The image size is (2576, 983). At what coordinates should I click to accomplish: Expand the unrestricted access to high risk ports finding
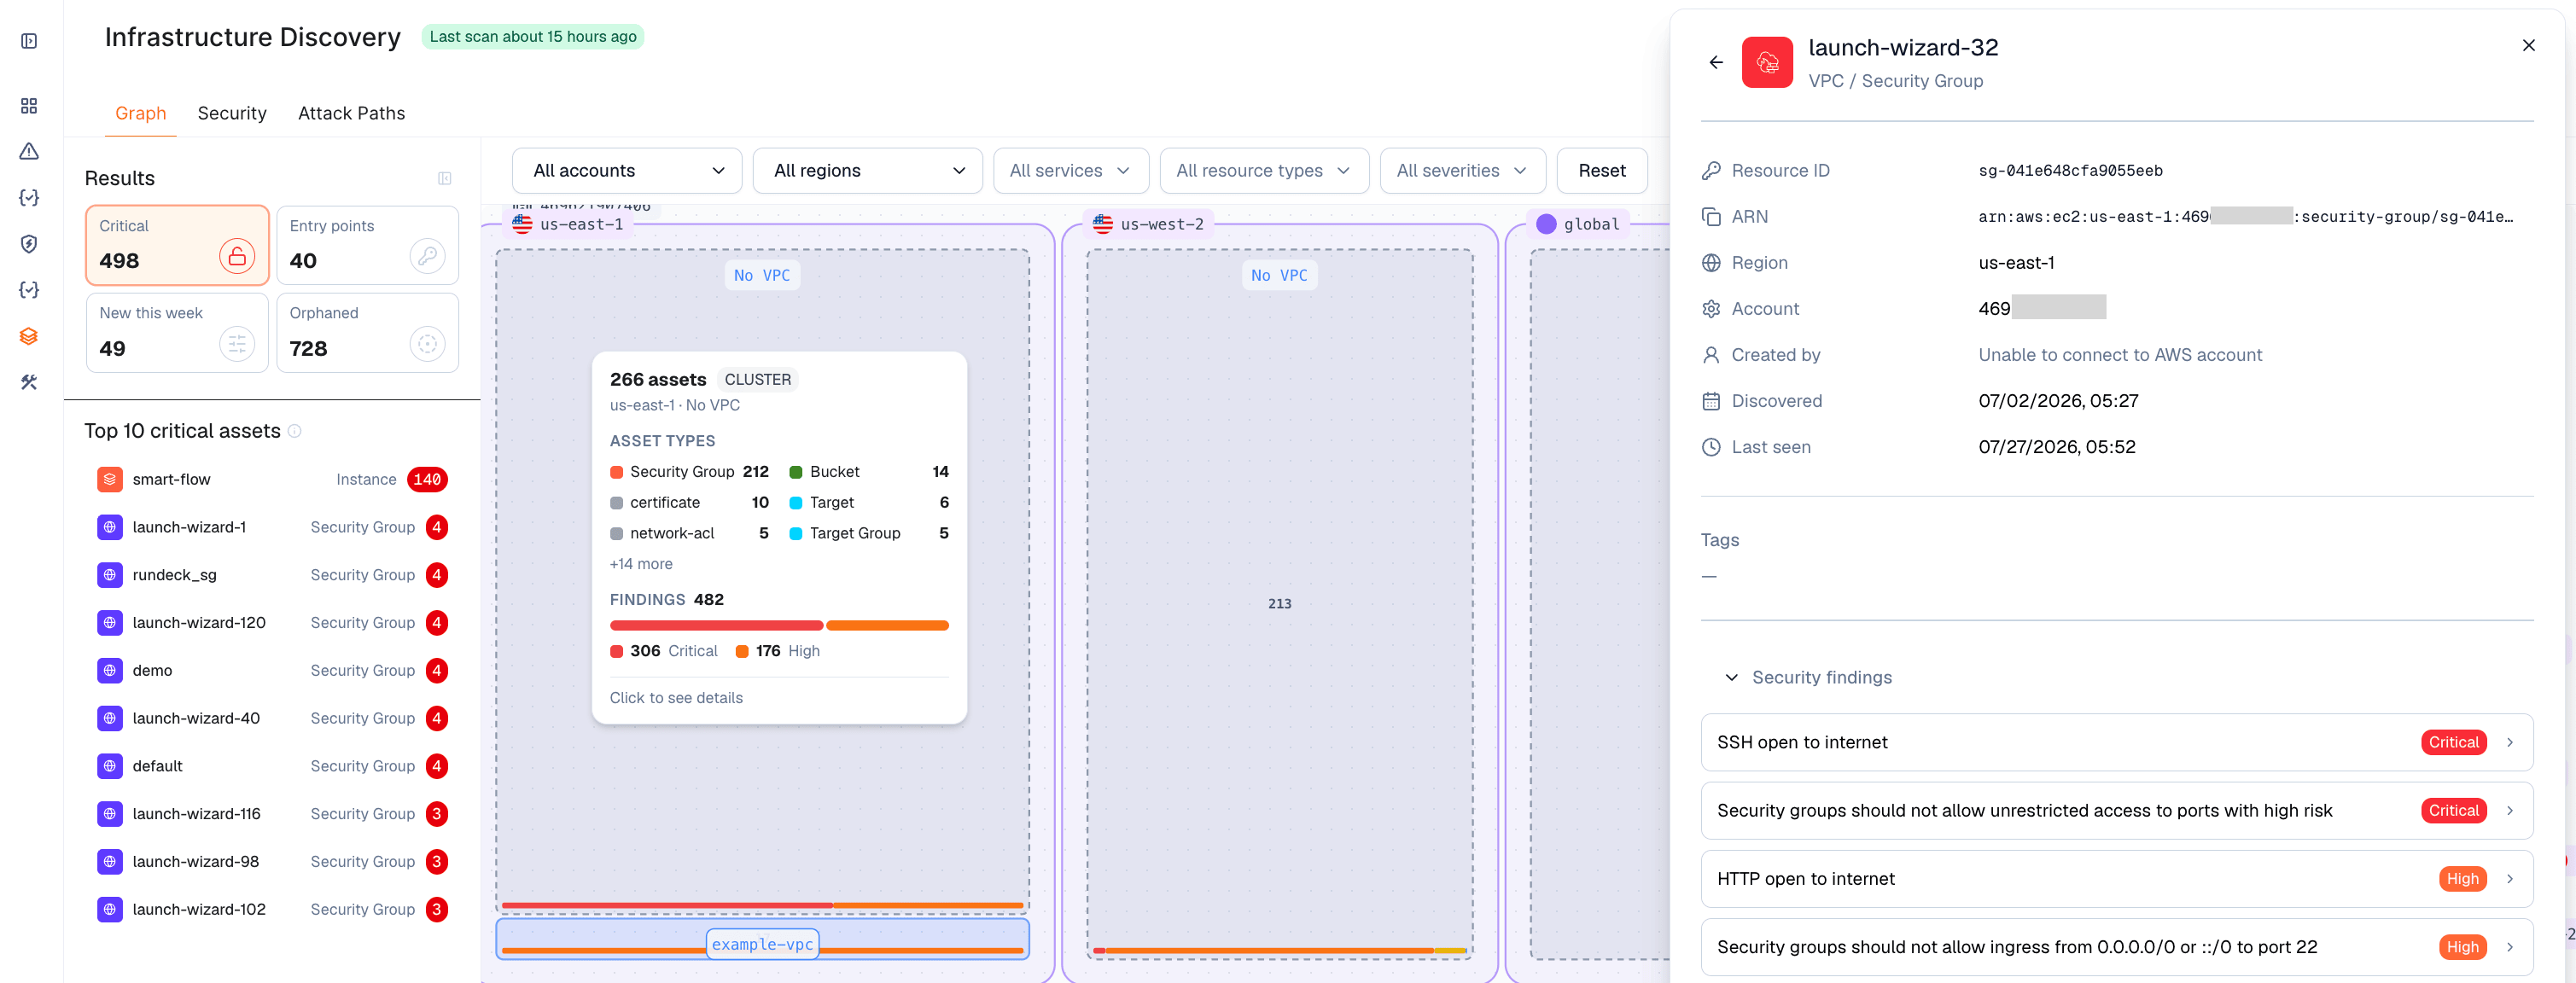pos(2116,811)
